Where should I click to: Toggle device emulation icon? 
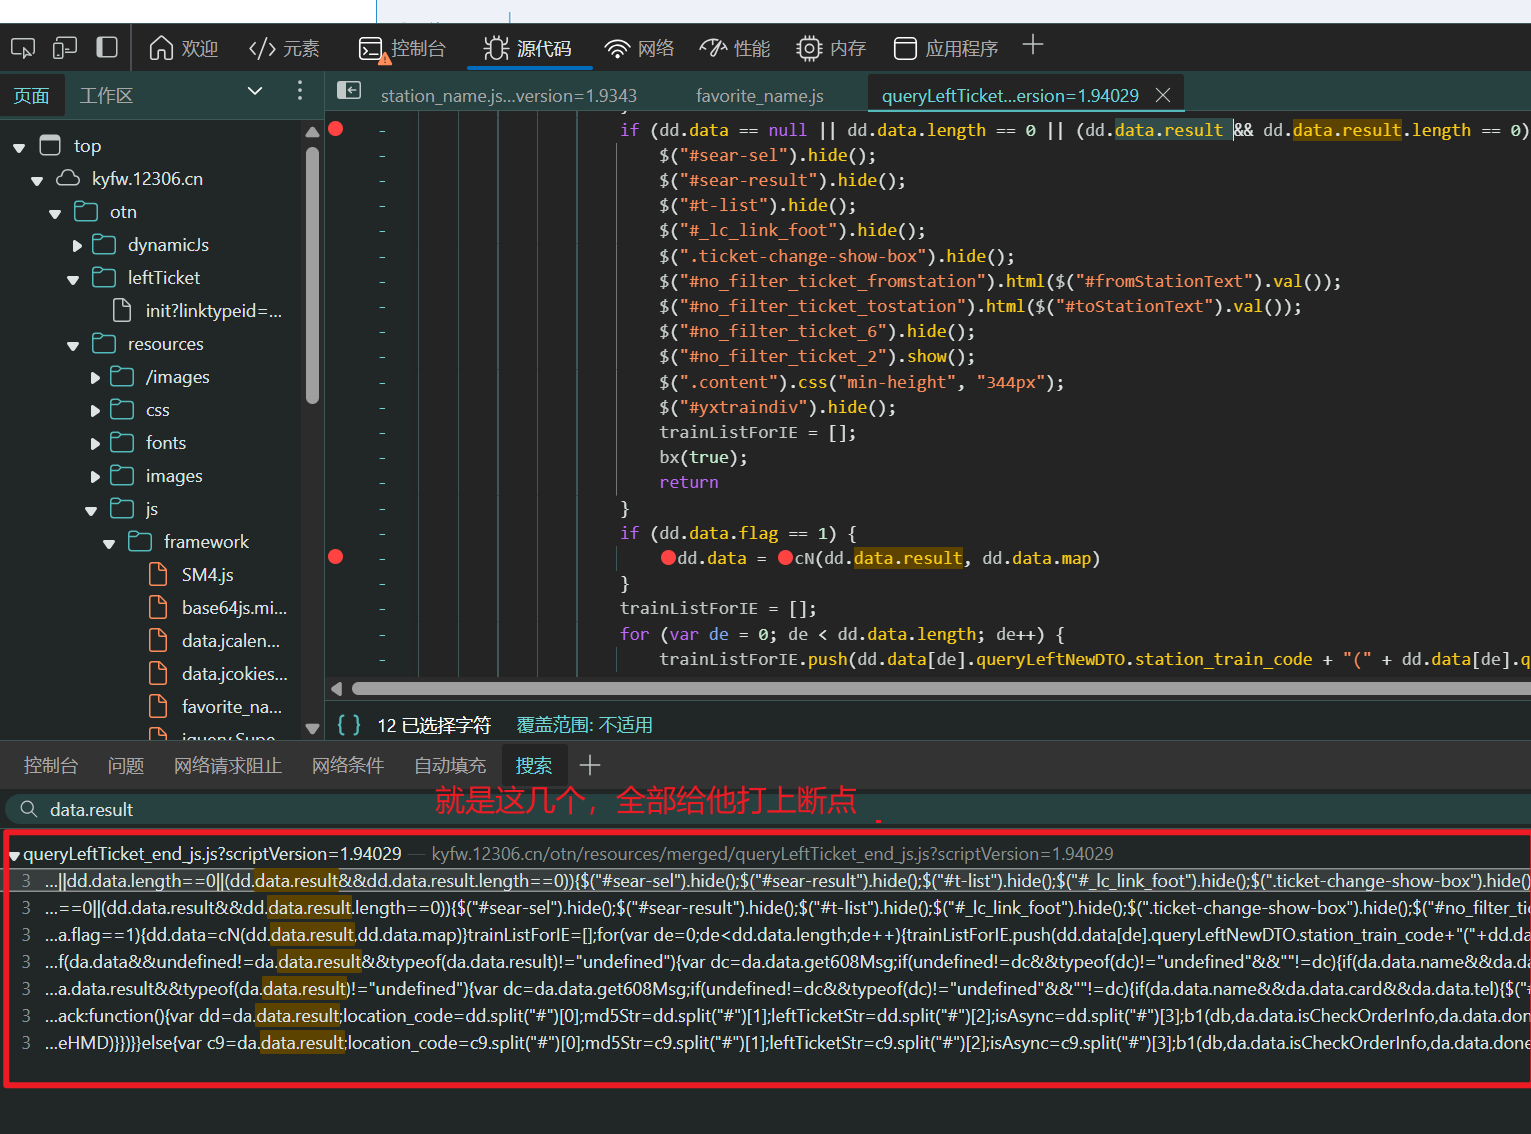point(65,48)
